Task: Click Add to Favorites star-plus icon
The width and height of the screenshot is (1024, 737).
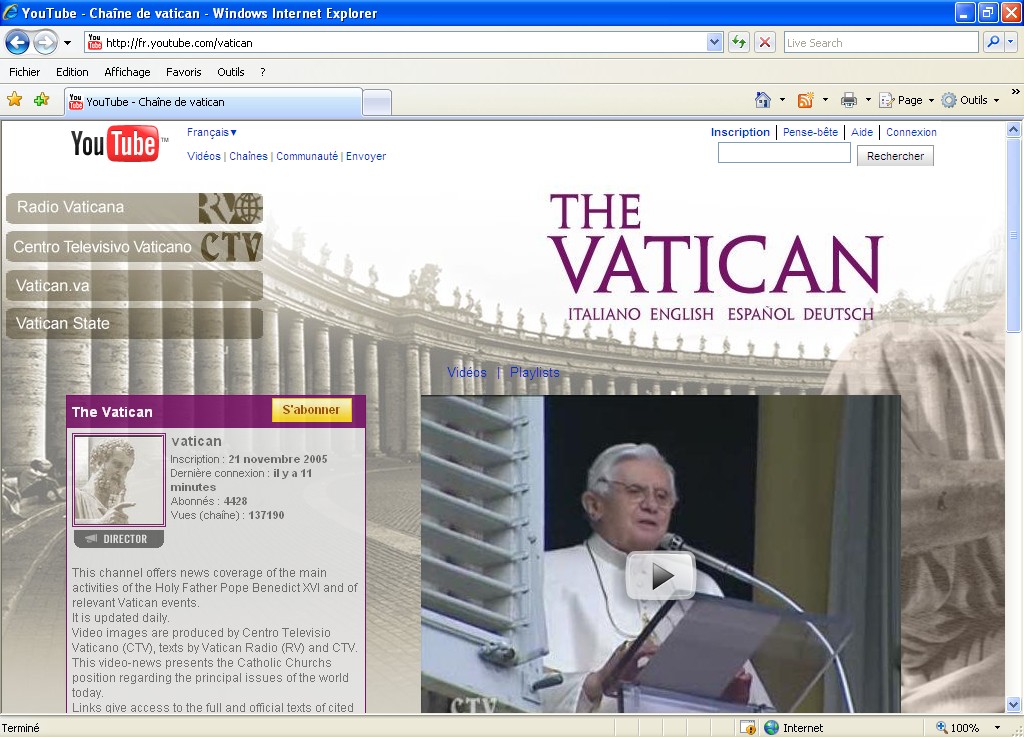Action: click(x=41, y=100)
